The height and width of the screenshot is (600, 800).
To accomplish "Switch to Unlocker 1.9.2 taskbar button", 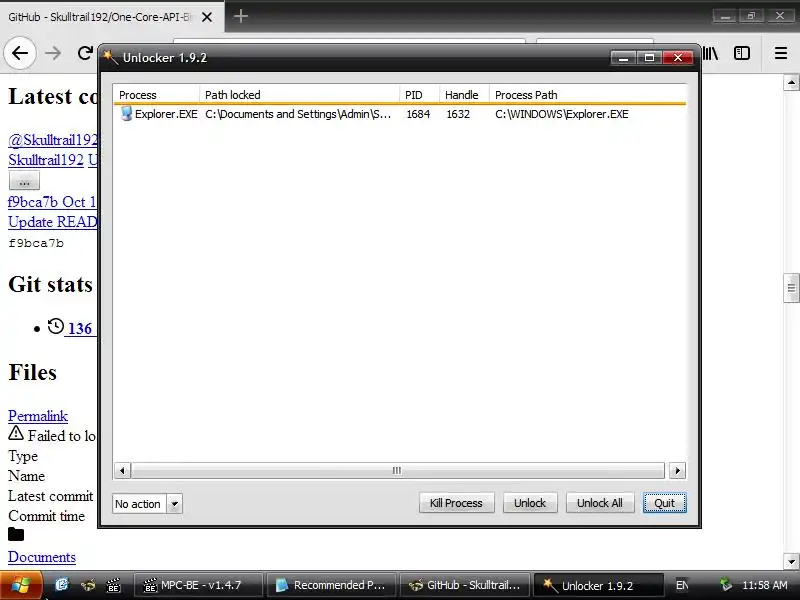I will click(x=598, y=585).
